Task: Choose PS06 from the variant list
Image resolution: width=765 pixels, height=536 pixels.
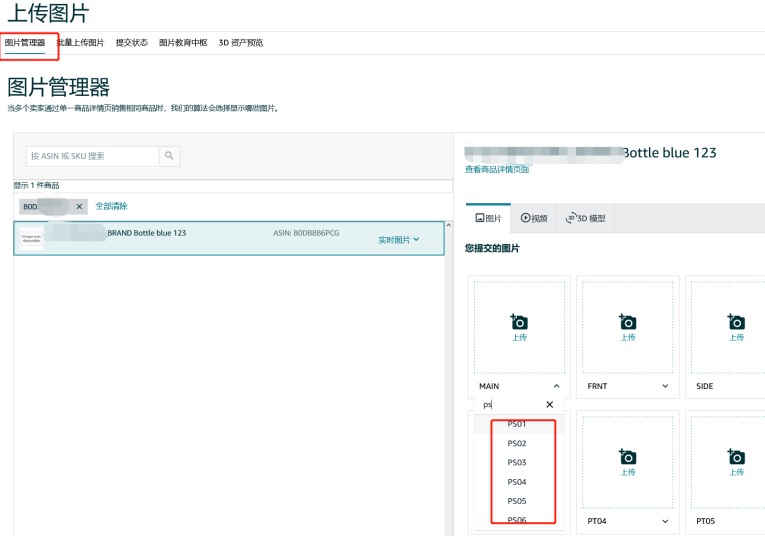Action: coord(519,520)
